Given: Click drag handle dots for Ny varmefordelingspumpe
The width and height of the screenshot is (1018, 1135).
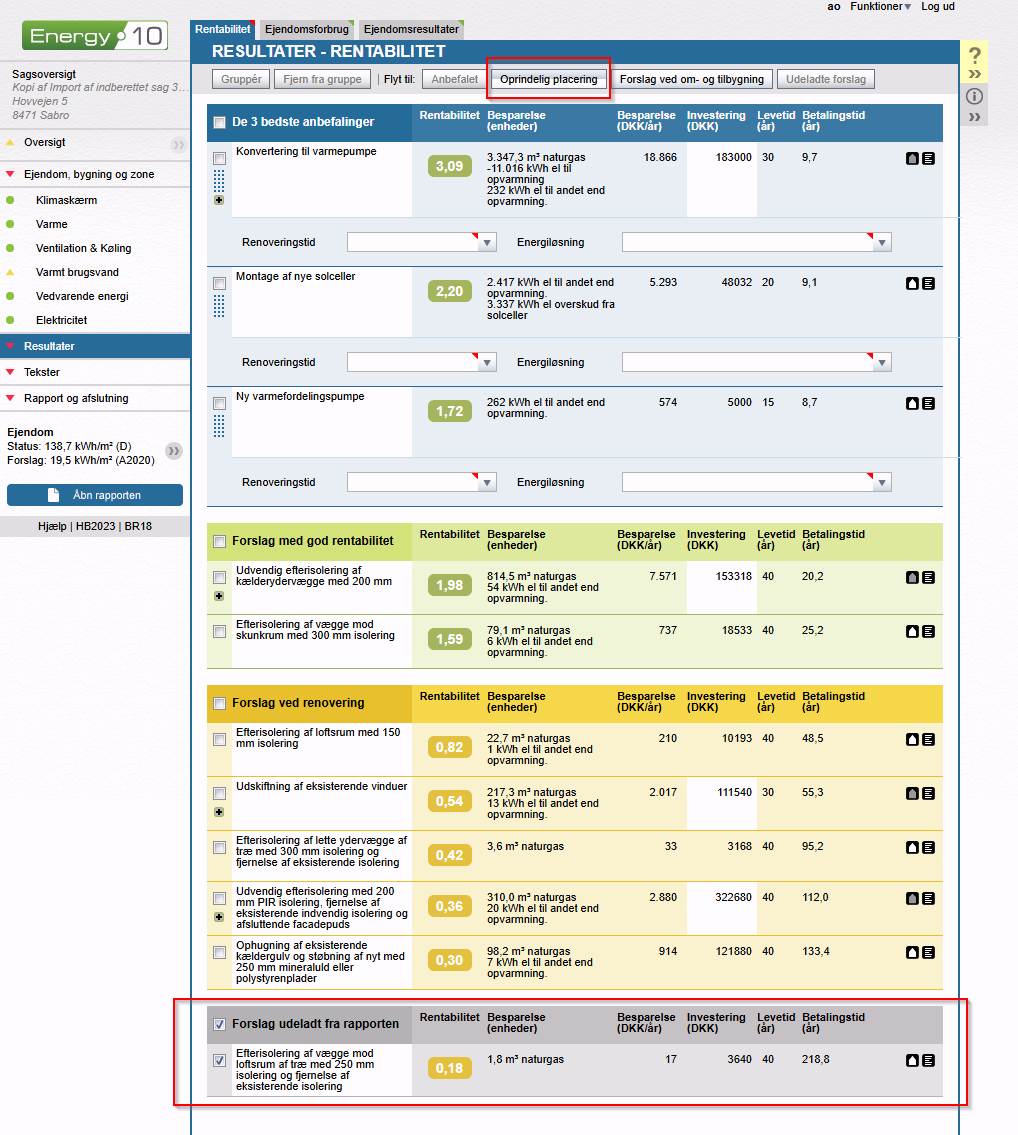Looking at the screenshot, I should (219, 426).
